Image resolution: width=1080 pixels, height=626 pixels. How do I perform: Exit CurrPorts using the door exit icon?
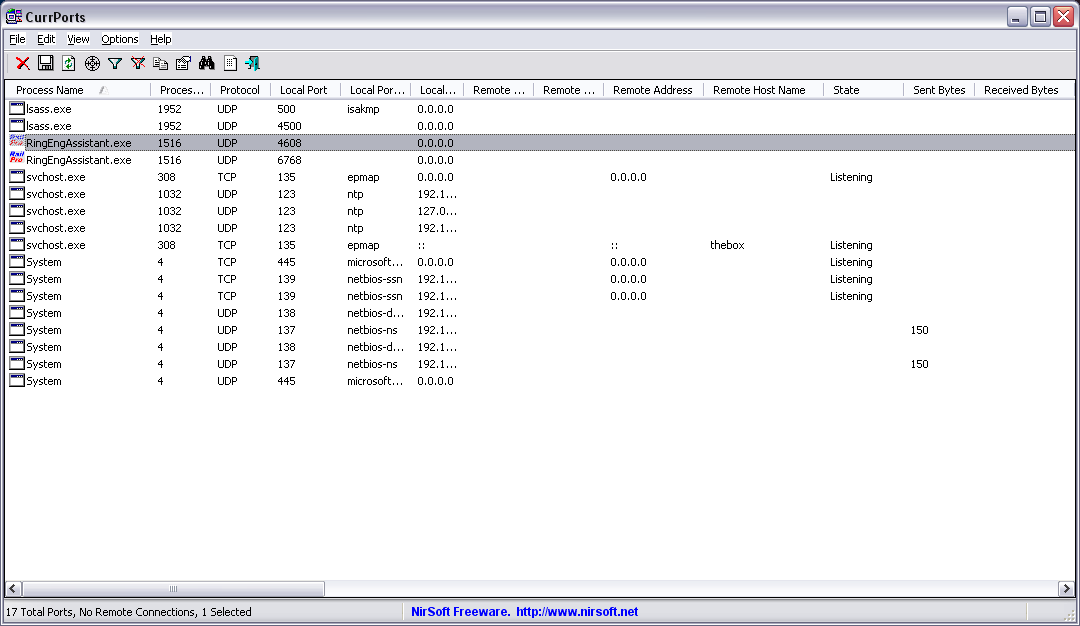(252, 62)
